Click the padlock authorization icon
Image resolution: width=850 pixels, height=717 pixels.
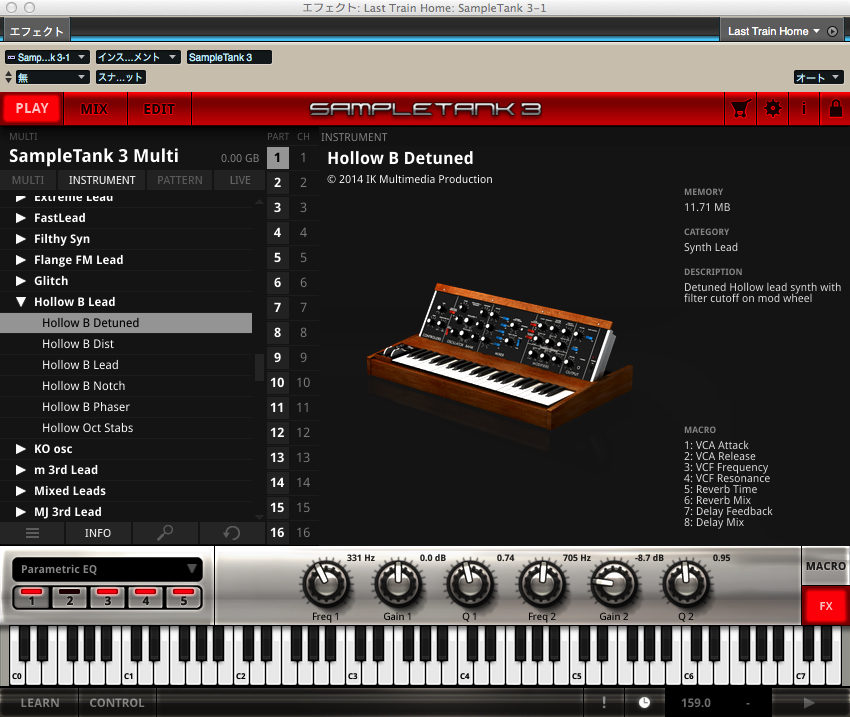point(835,109)
